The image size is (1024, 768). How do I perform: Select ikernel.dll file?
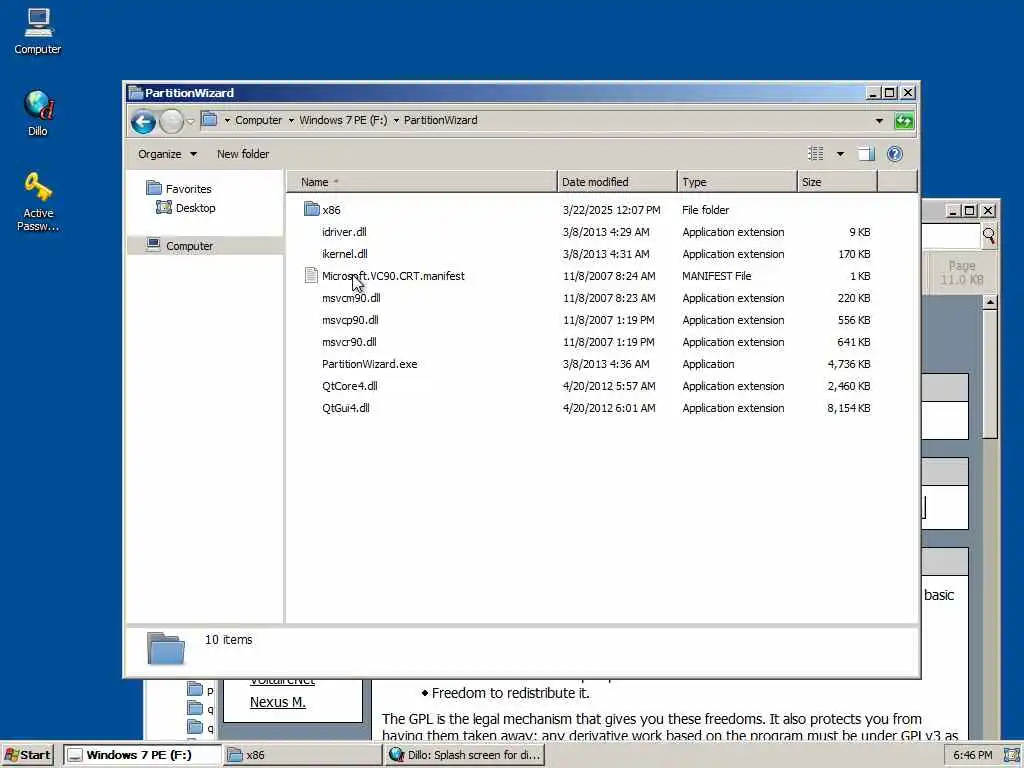tap(345, 254)
